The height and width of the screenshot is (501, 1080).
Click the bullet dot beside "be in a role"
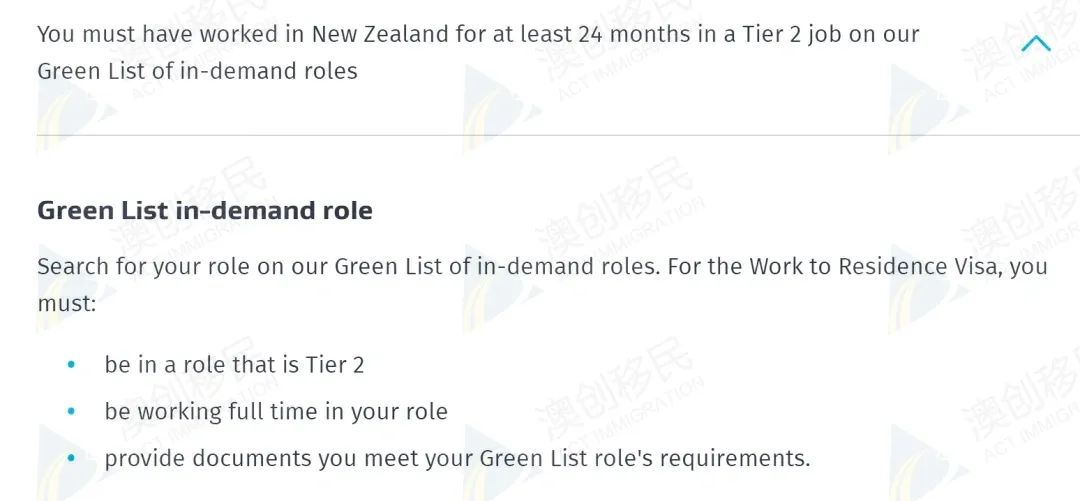point(71,366)
